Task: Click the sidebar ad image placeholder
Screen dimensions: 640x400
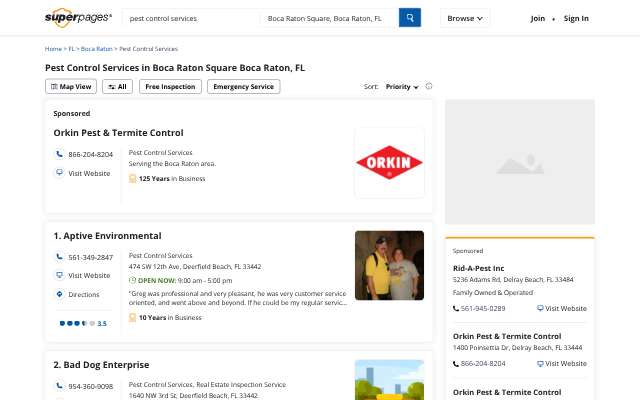Action: pyautogui.click(x=520, y=162)
